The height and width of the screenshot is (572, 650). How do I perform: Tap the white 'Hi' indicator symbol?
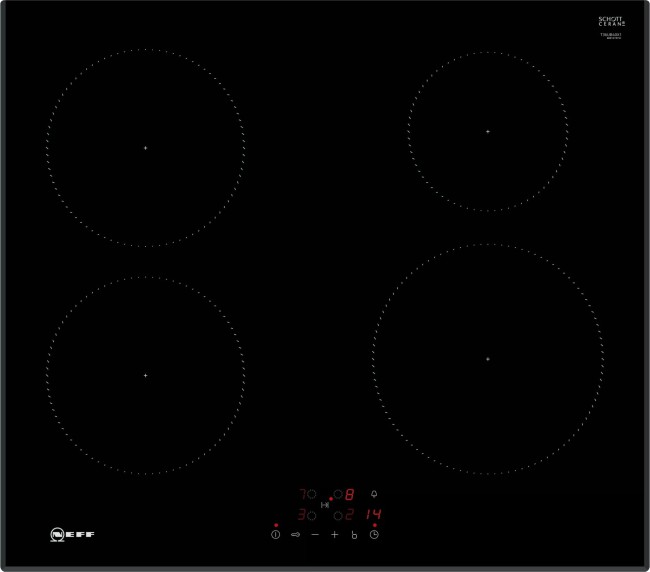point(325,505)
